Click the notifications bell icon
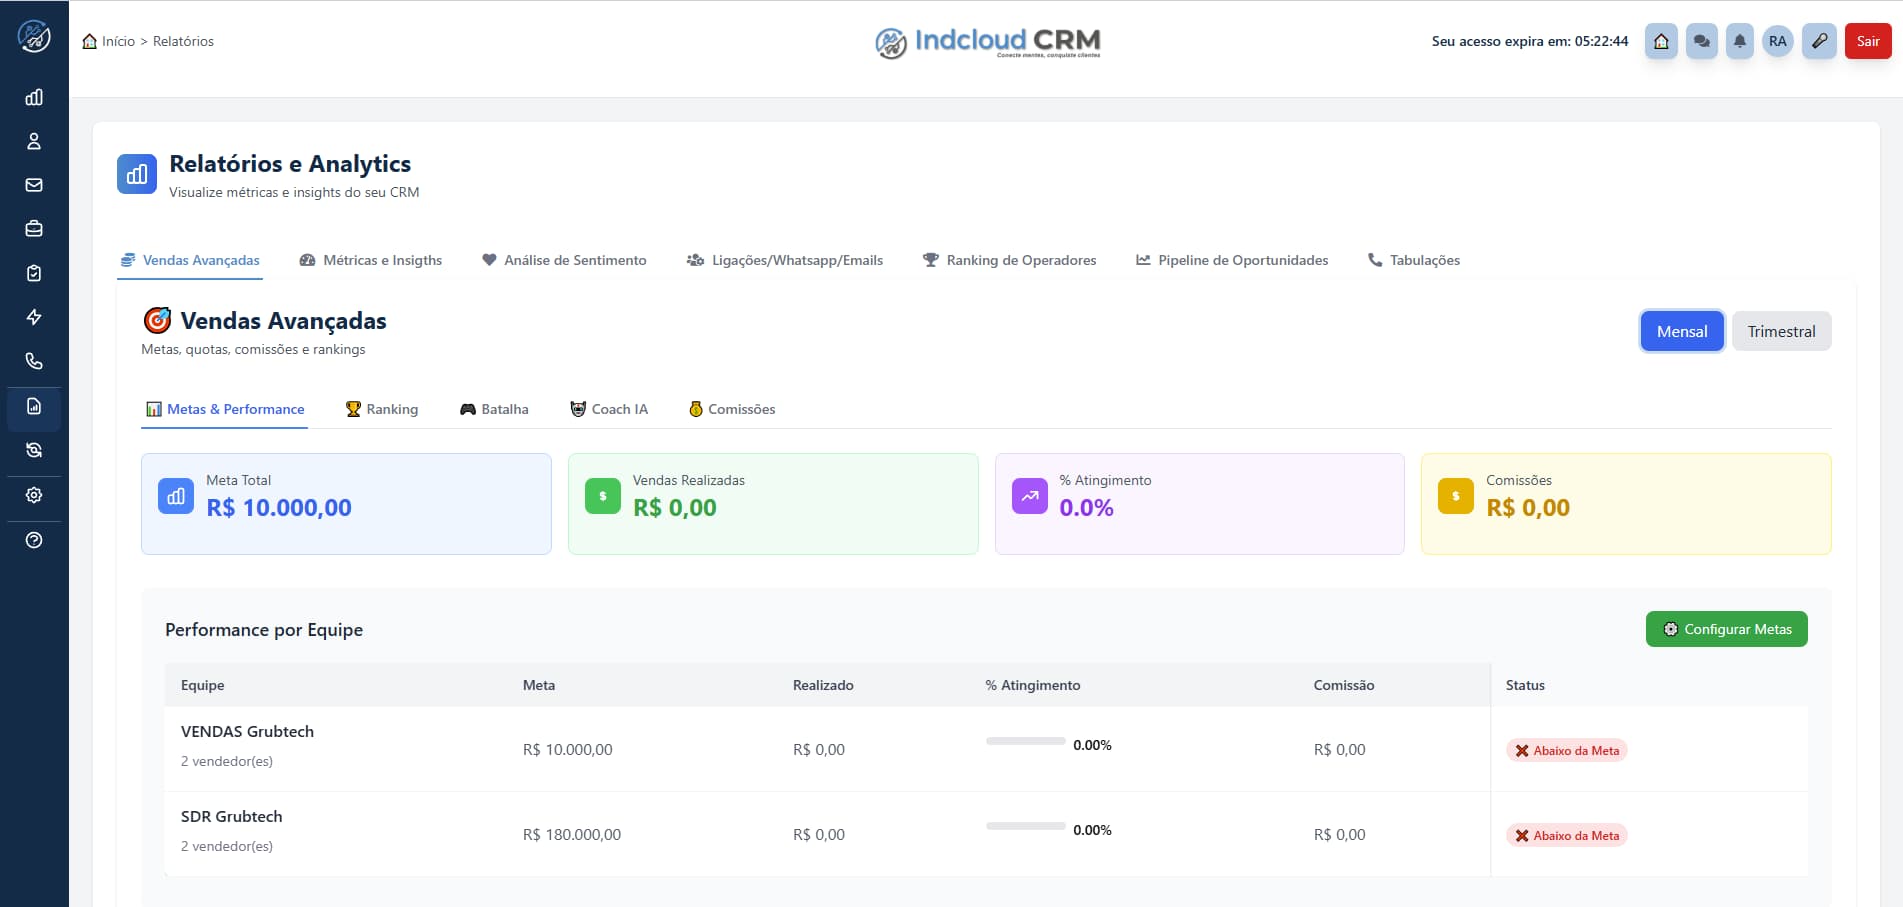Image resolution: width=1903 pixels, height=907 pixels. click(x=1740, y=41)
